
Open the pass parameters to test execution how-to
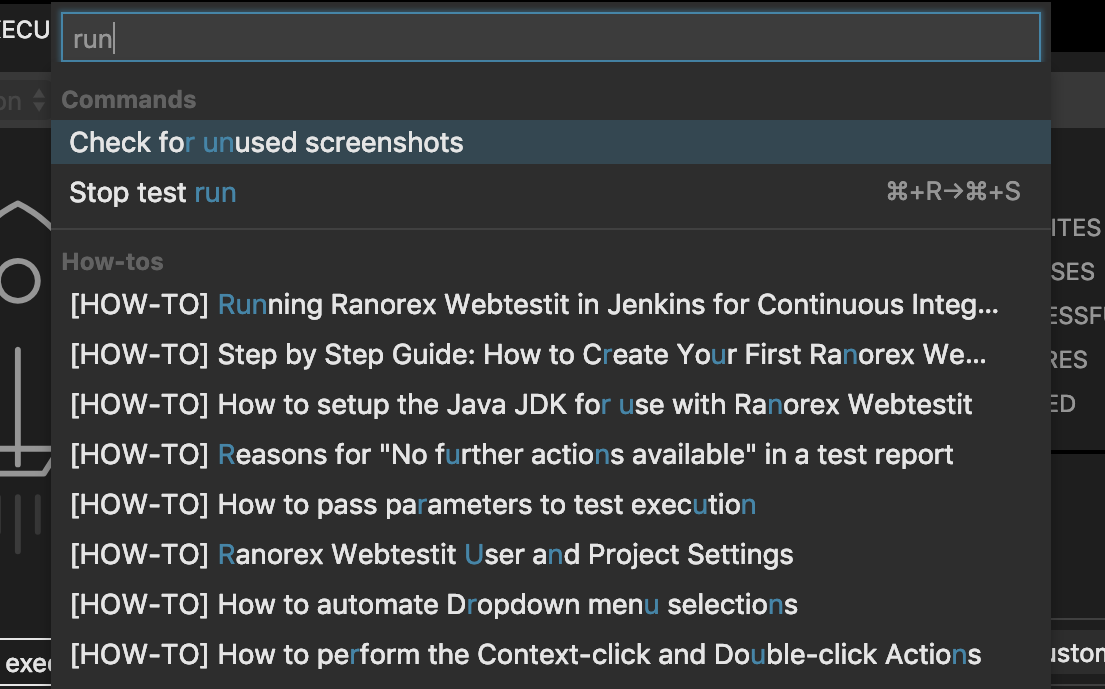[x=412, y=505]
